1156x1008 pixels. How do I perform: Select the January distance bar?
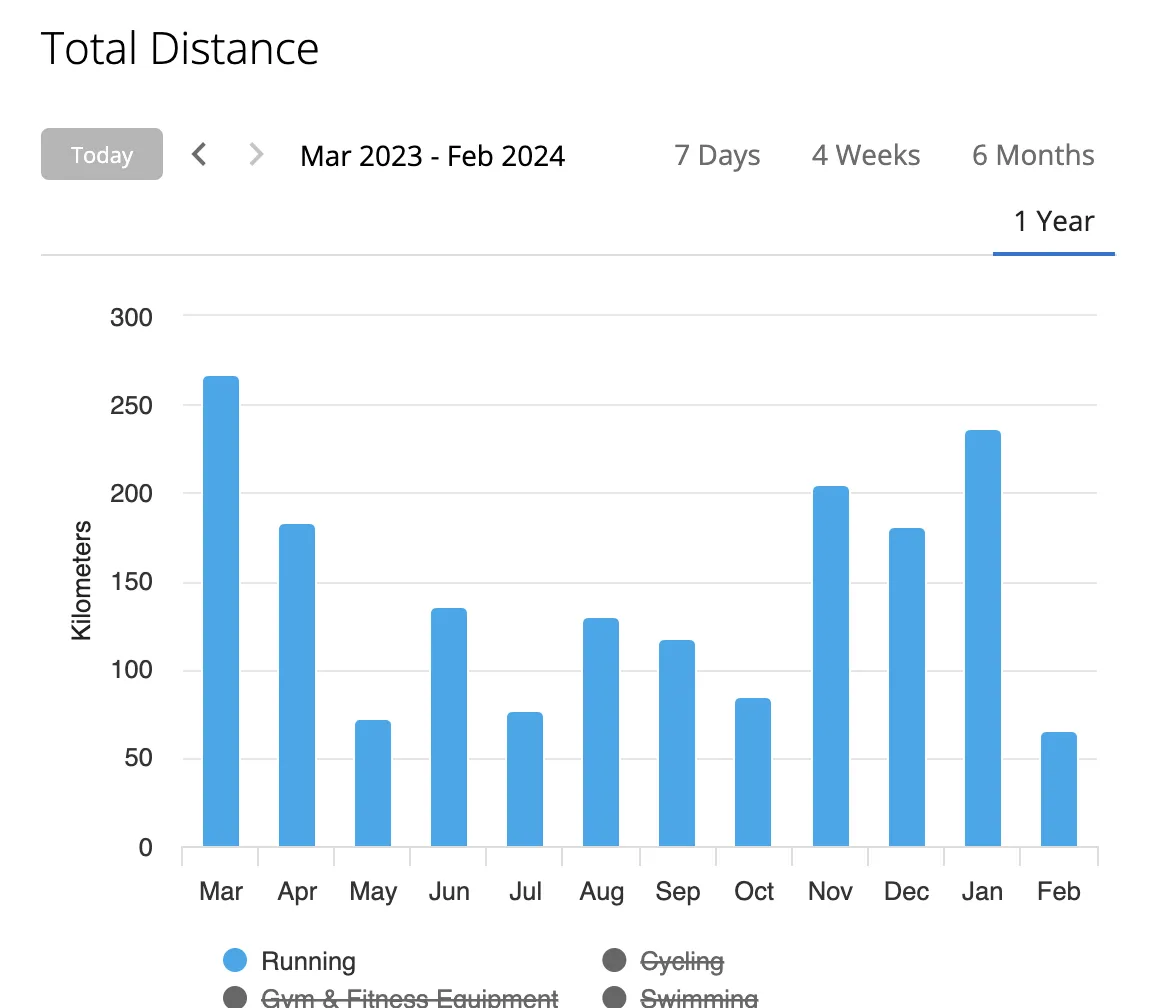pyautogui.click(x=982, y=638)
